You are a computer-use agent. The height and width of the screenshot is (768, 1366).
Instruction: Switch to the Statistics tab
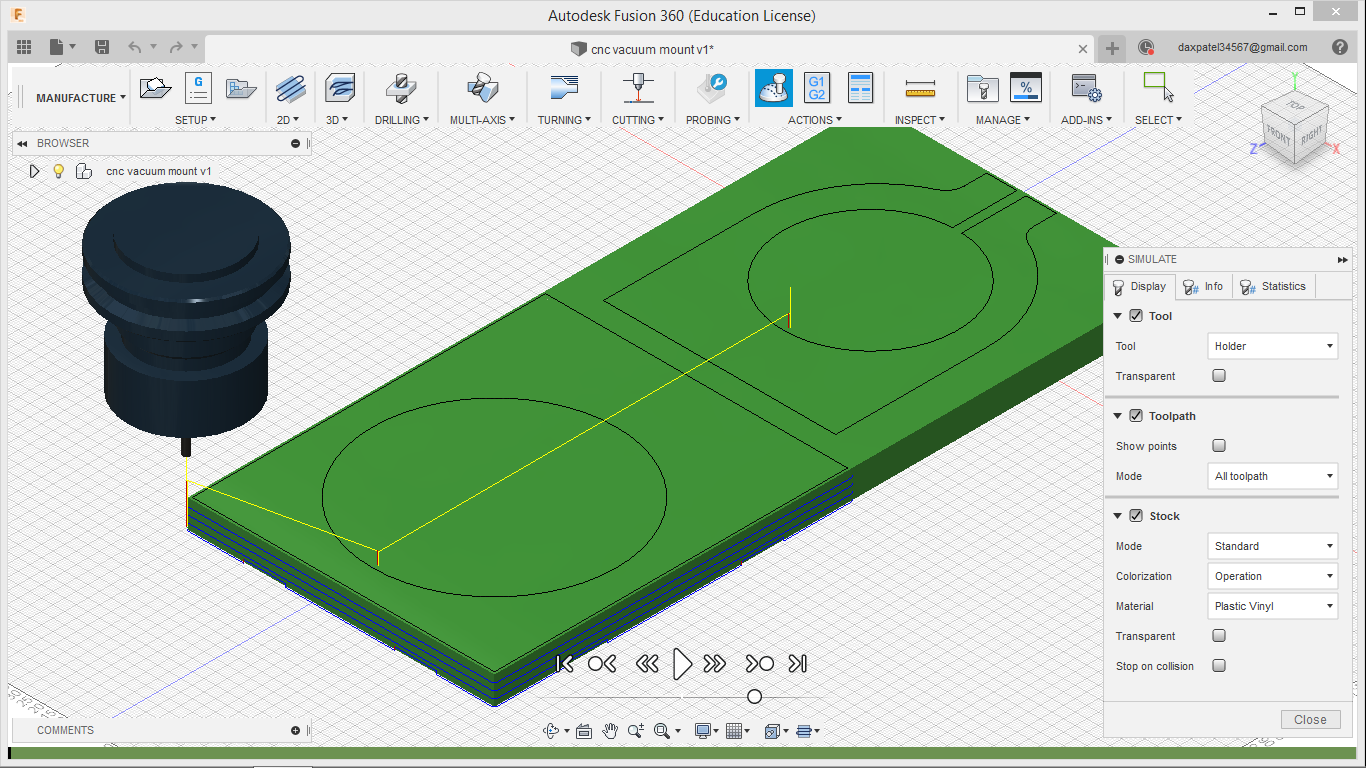tap(1273, 287)
